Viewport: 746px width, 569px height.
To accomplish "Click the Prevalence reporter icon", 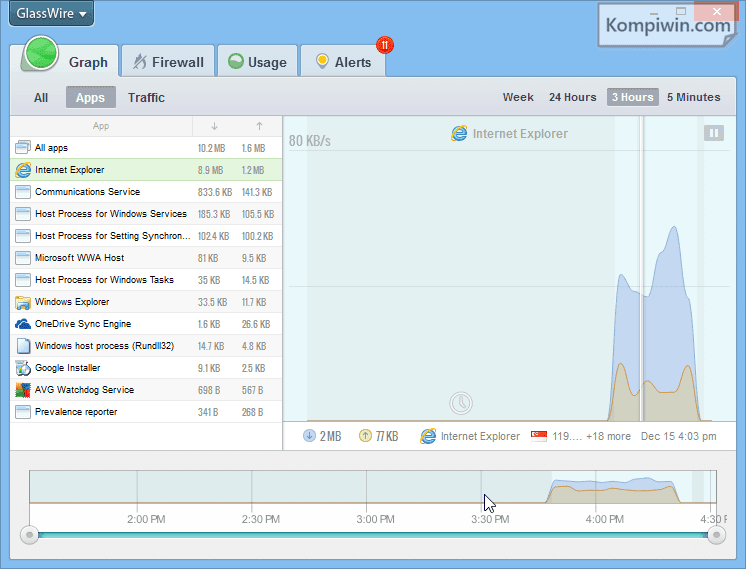I will click(23, 412).
